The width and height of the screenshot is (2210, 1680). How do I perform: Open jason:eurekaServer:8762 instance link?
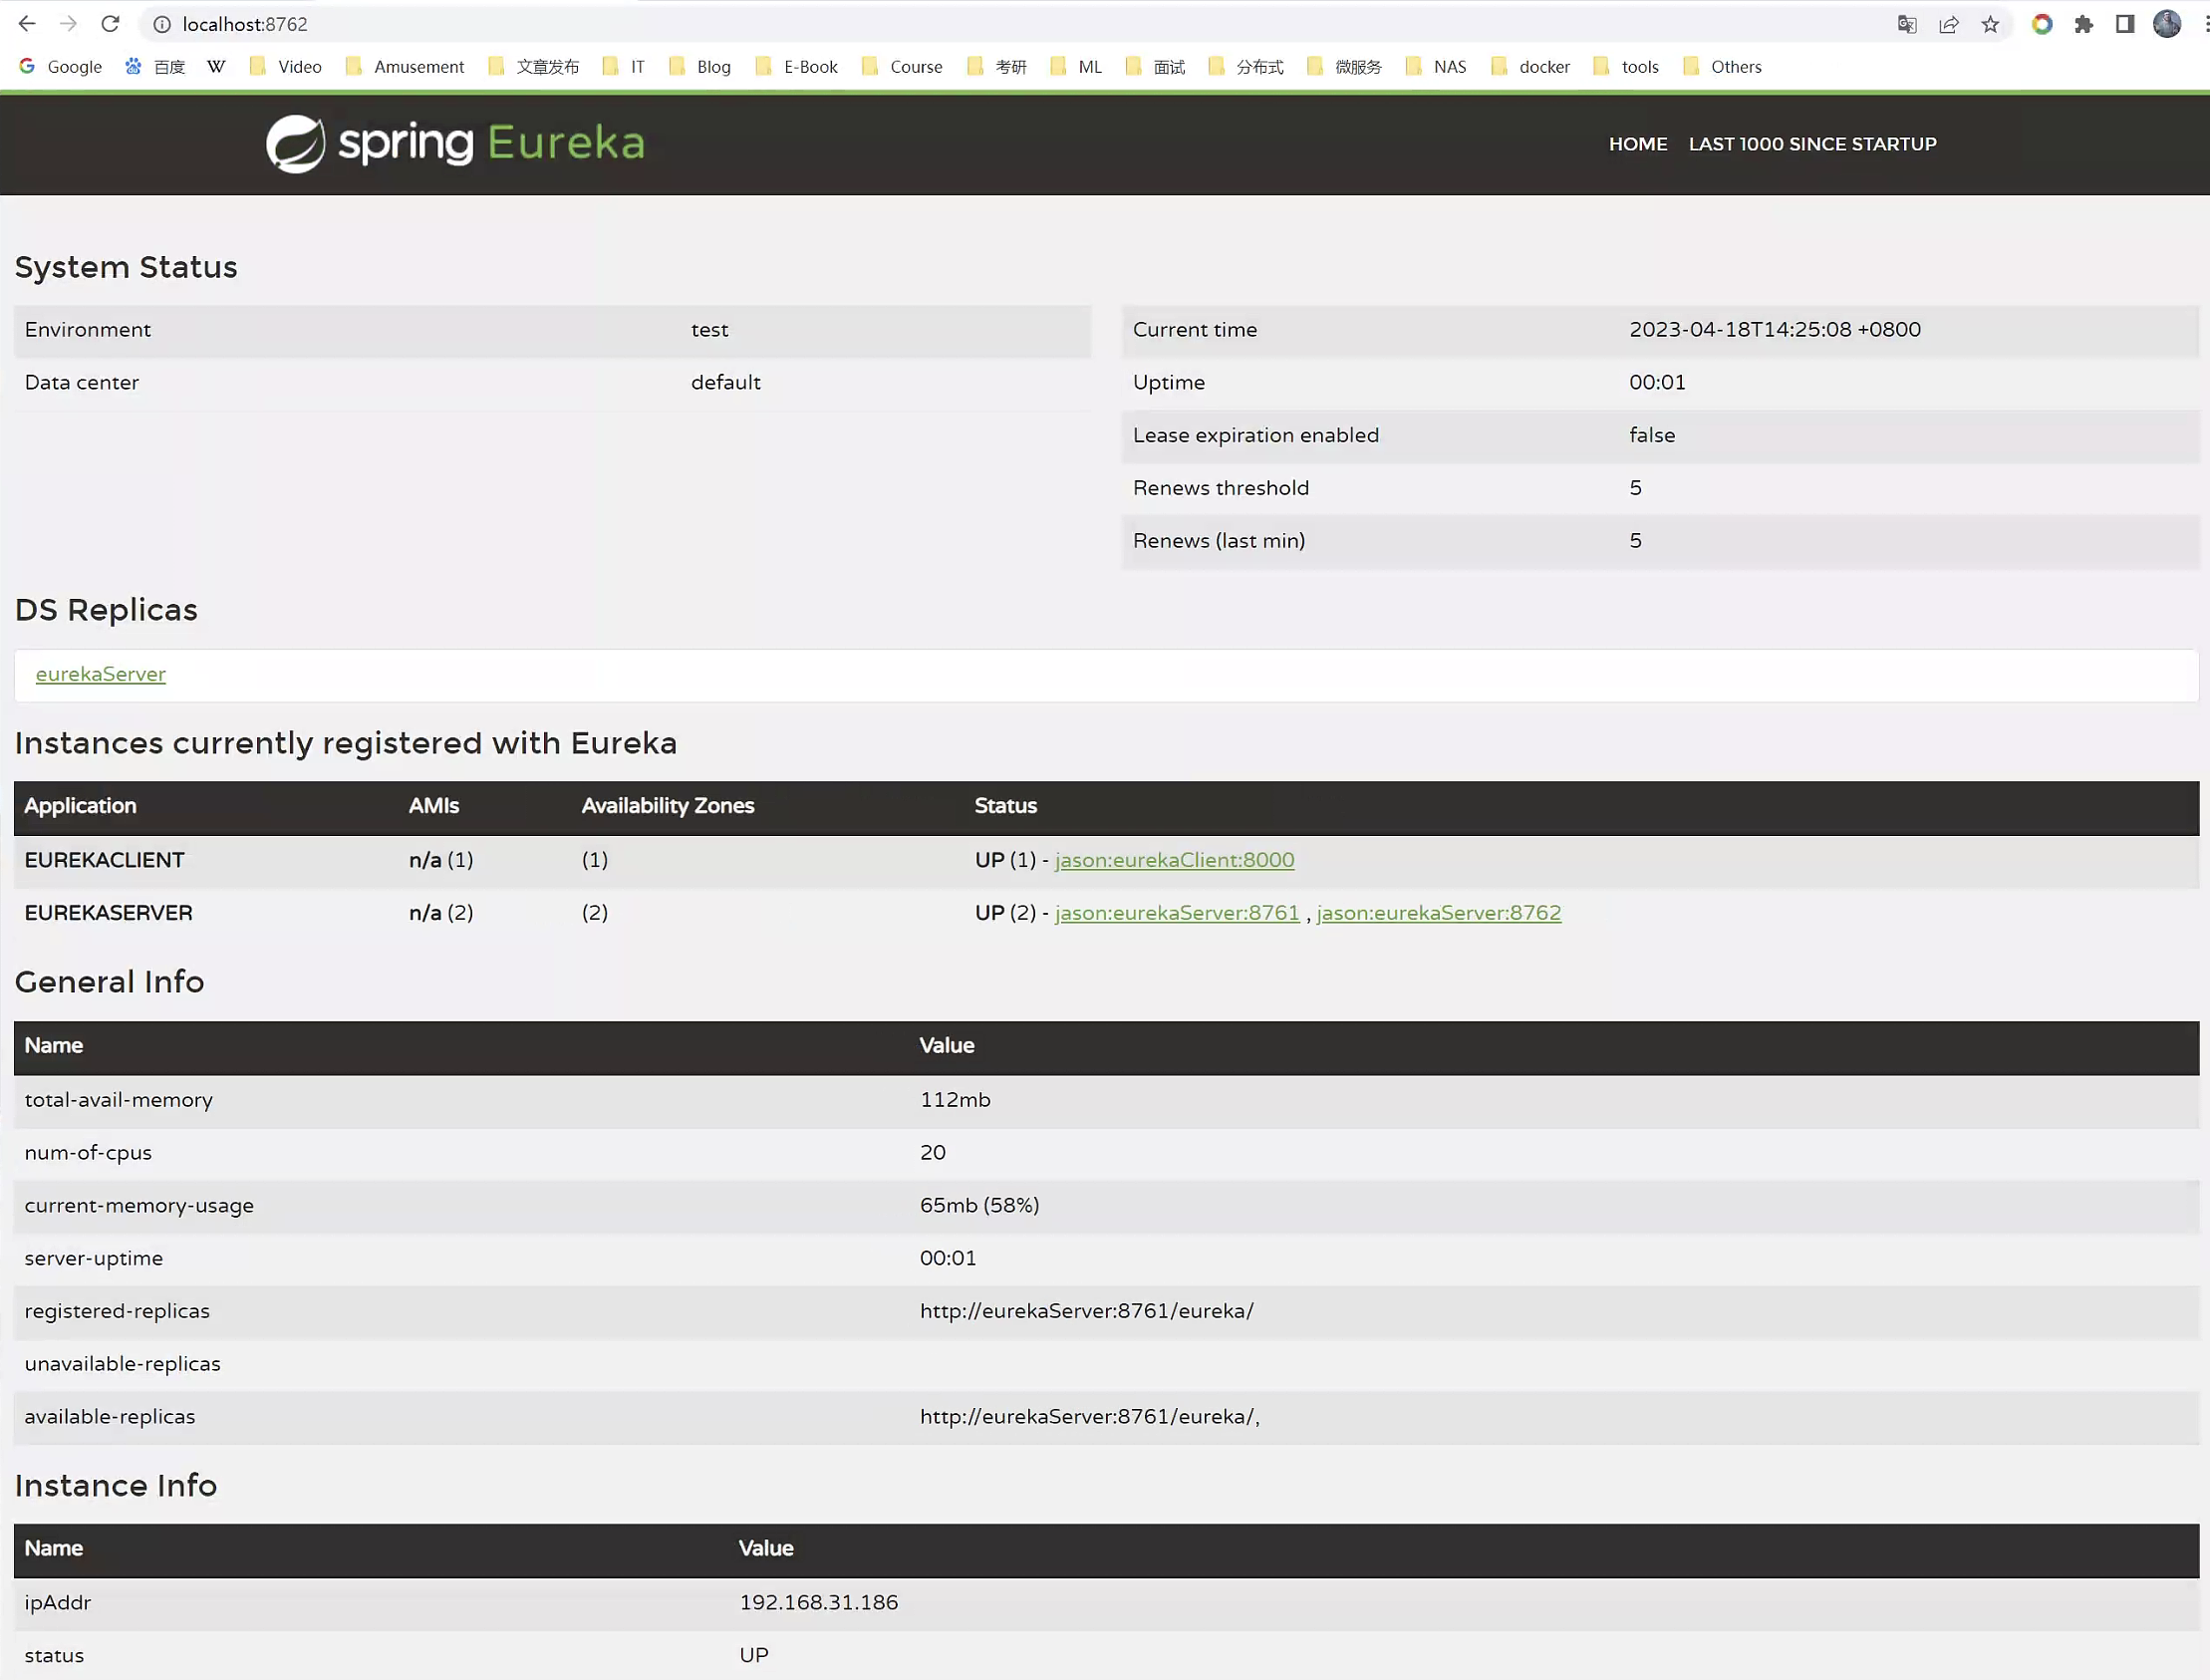pos(1438,913)
